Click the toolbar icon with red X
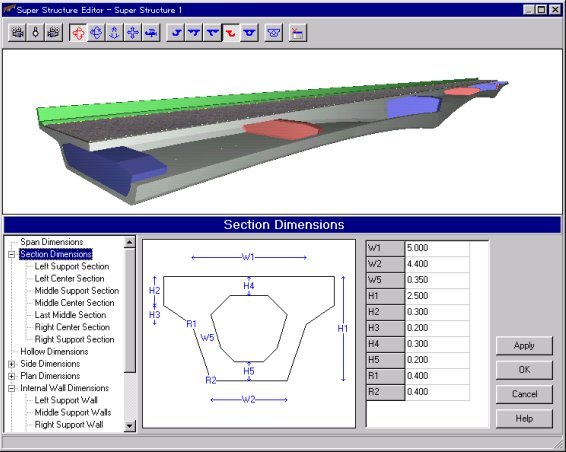Image resolution: width=566 pixels, height=452 pixels. coord(298,33)
